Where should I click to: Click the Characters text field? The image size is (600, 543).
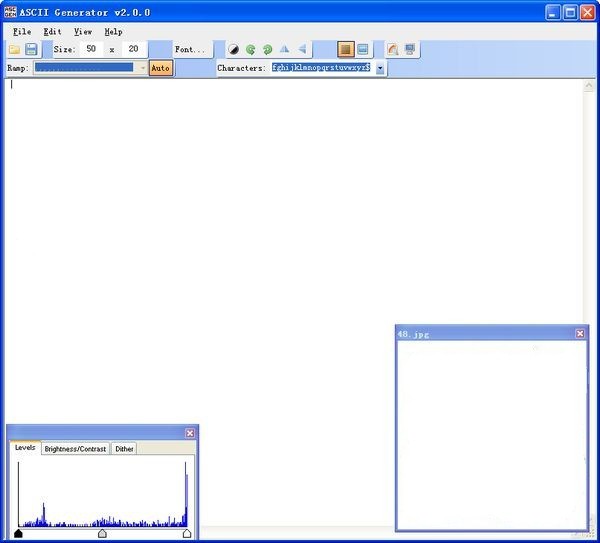tap(322, 68)
